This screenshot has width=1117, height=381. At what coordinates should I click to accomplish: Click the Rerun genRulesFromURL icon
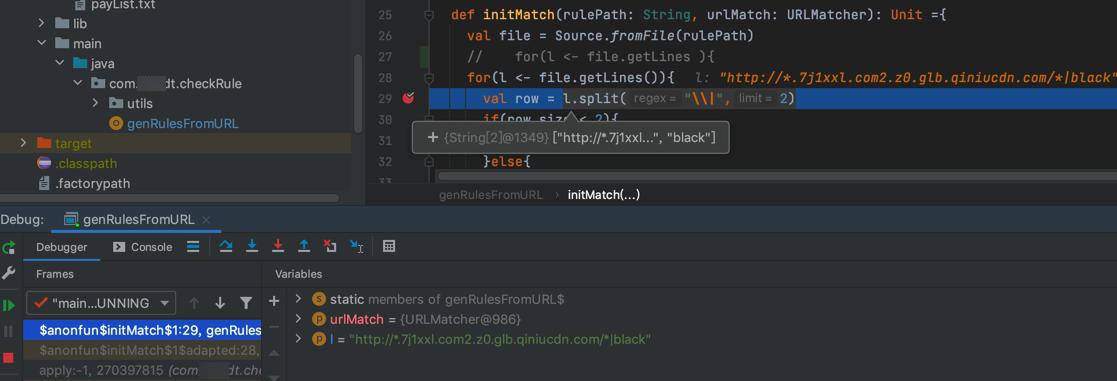9,247
